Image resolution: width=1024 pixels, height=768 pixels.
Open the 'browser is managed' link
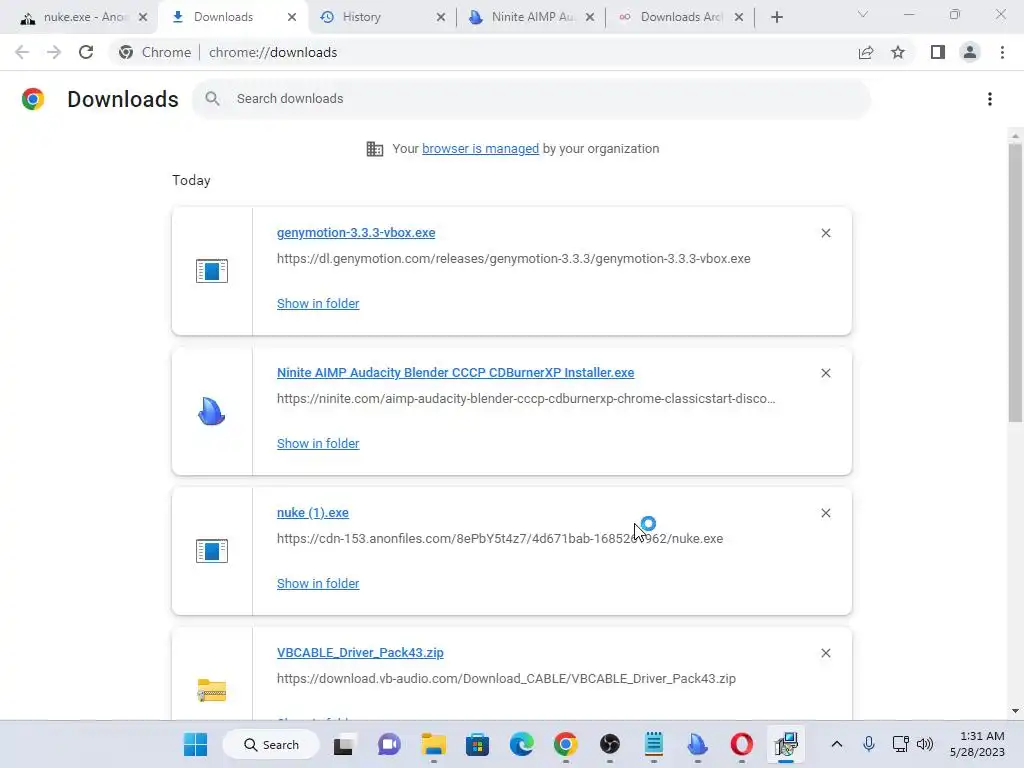coord(481,149)
